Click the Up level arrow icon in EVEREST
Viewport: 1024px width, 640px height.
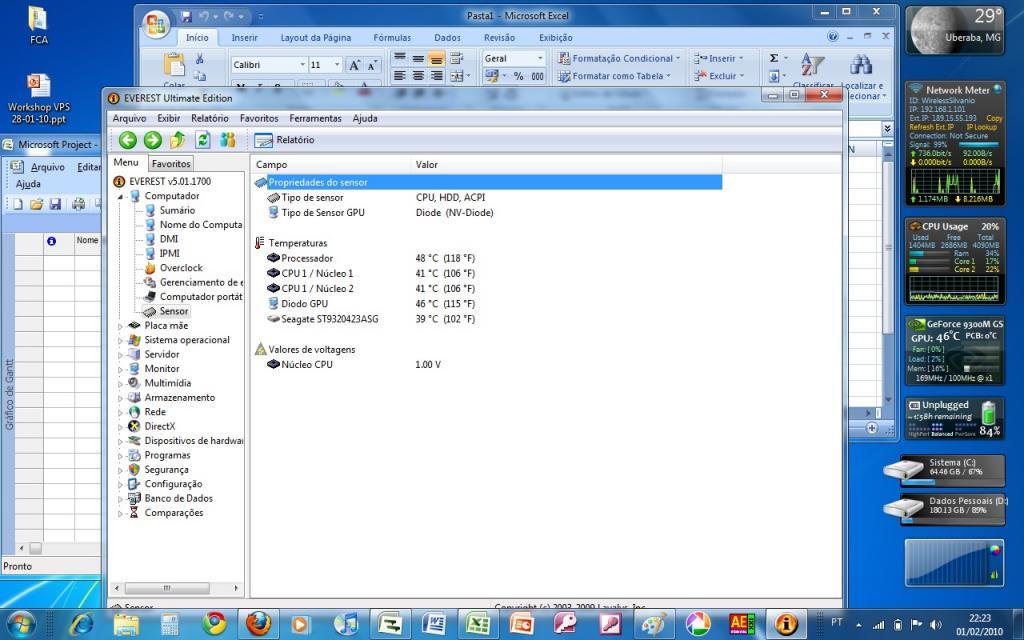tap(177, 140)
